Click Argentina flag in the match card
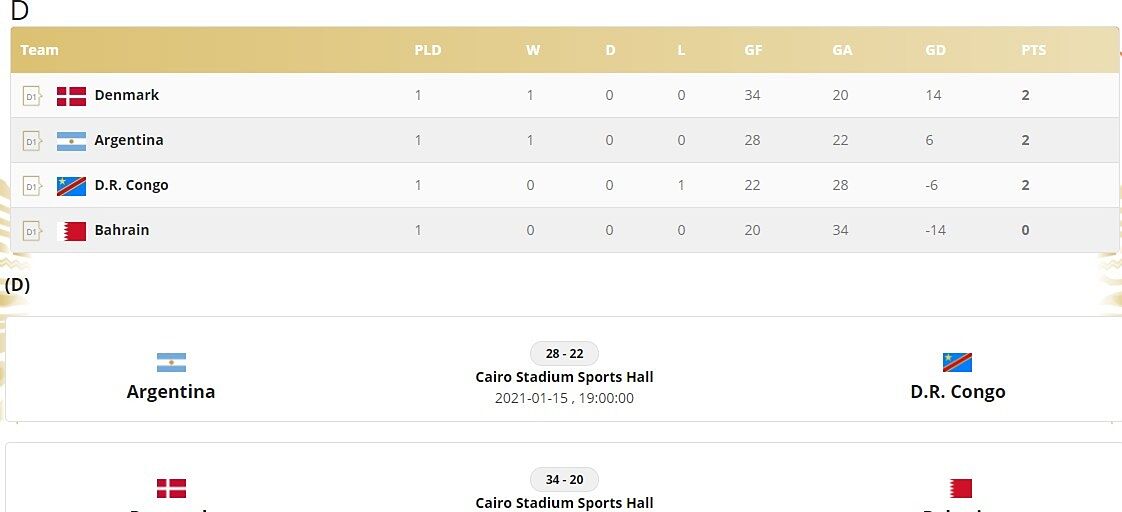This screenshot has height=512, width=1122. [171, 363]
